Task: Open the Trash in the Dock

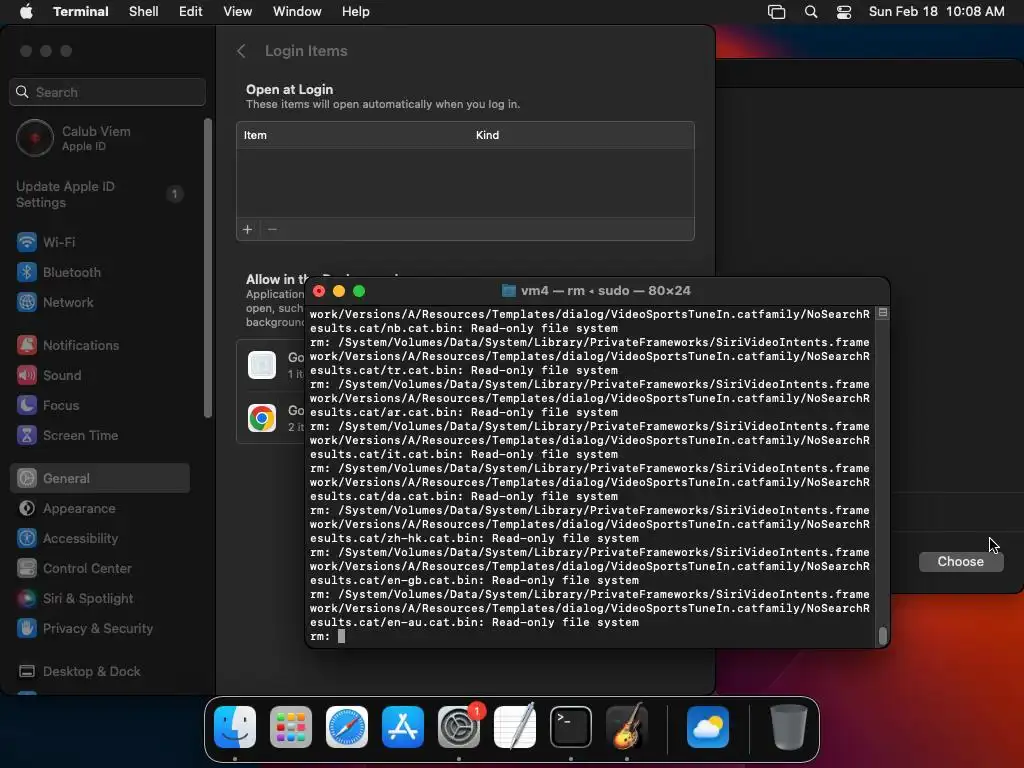Action: pyautogui.click(x=788, y=727)
